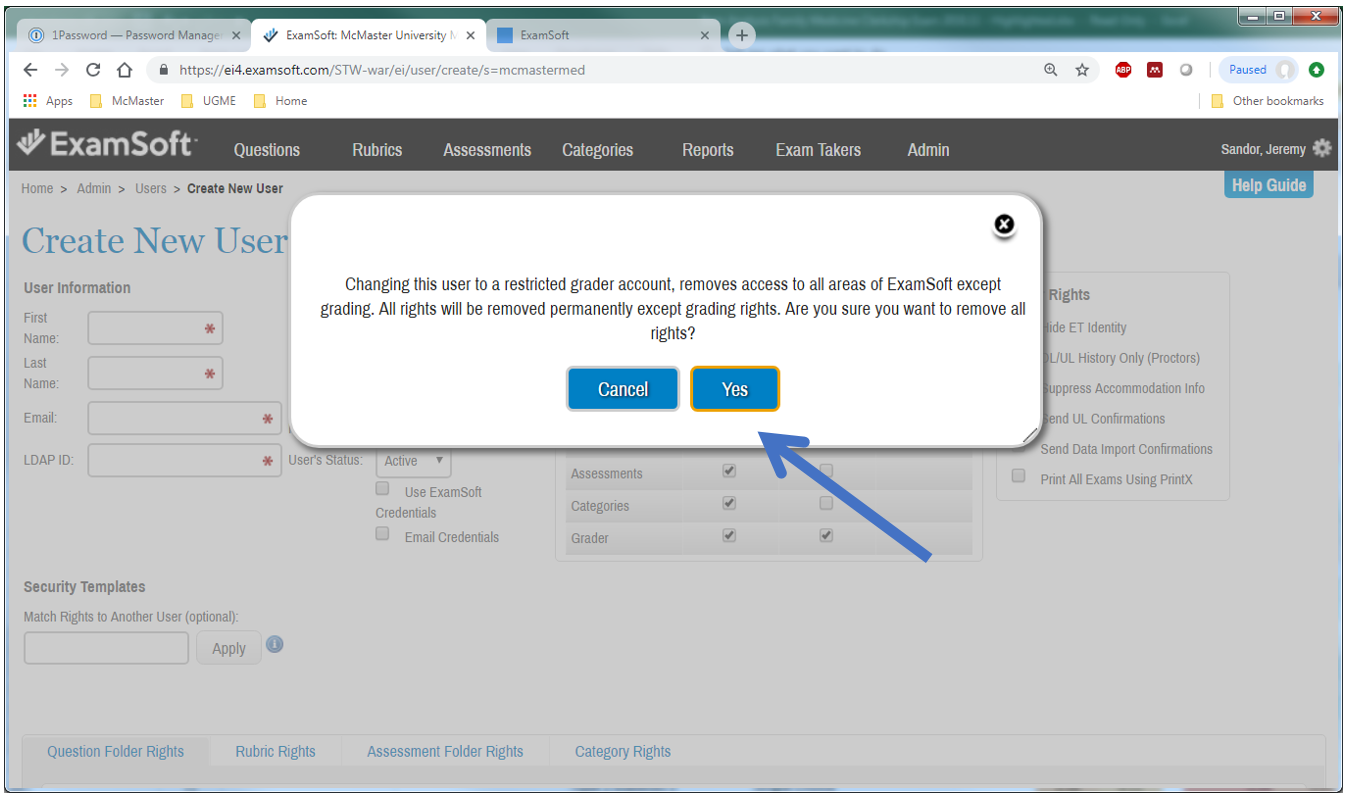The width and height of the screenshot is (1350, 800).
Task: Go to Home in the breadcrumb
Action: [37, 188]
